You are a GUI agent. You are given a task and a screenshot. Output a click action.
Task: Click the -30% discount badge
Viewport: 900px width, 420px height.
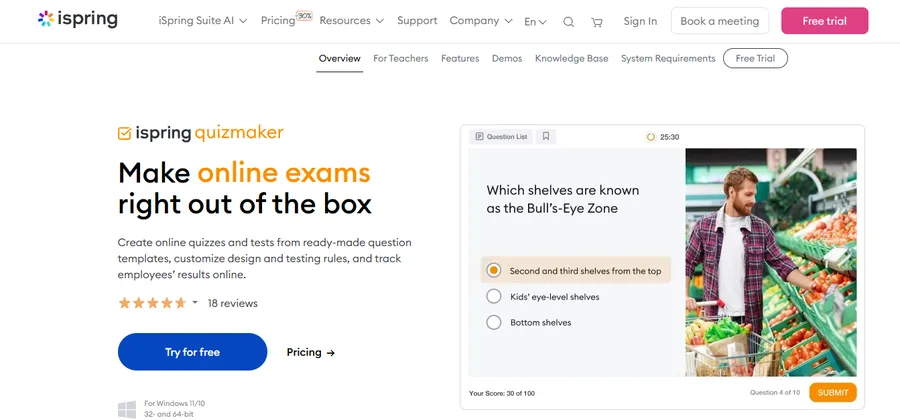pyautogui.click(x=304, y=15)
